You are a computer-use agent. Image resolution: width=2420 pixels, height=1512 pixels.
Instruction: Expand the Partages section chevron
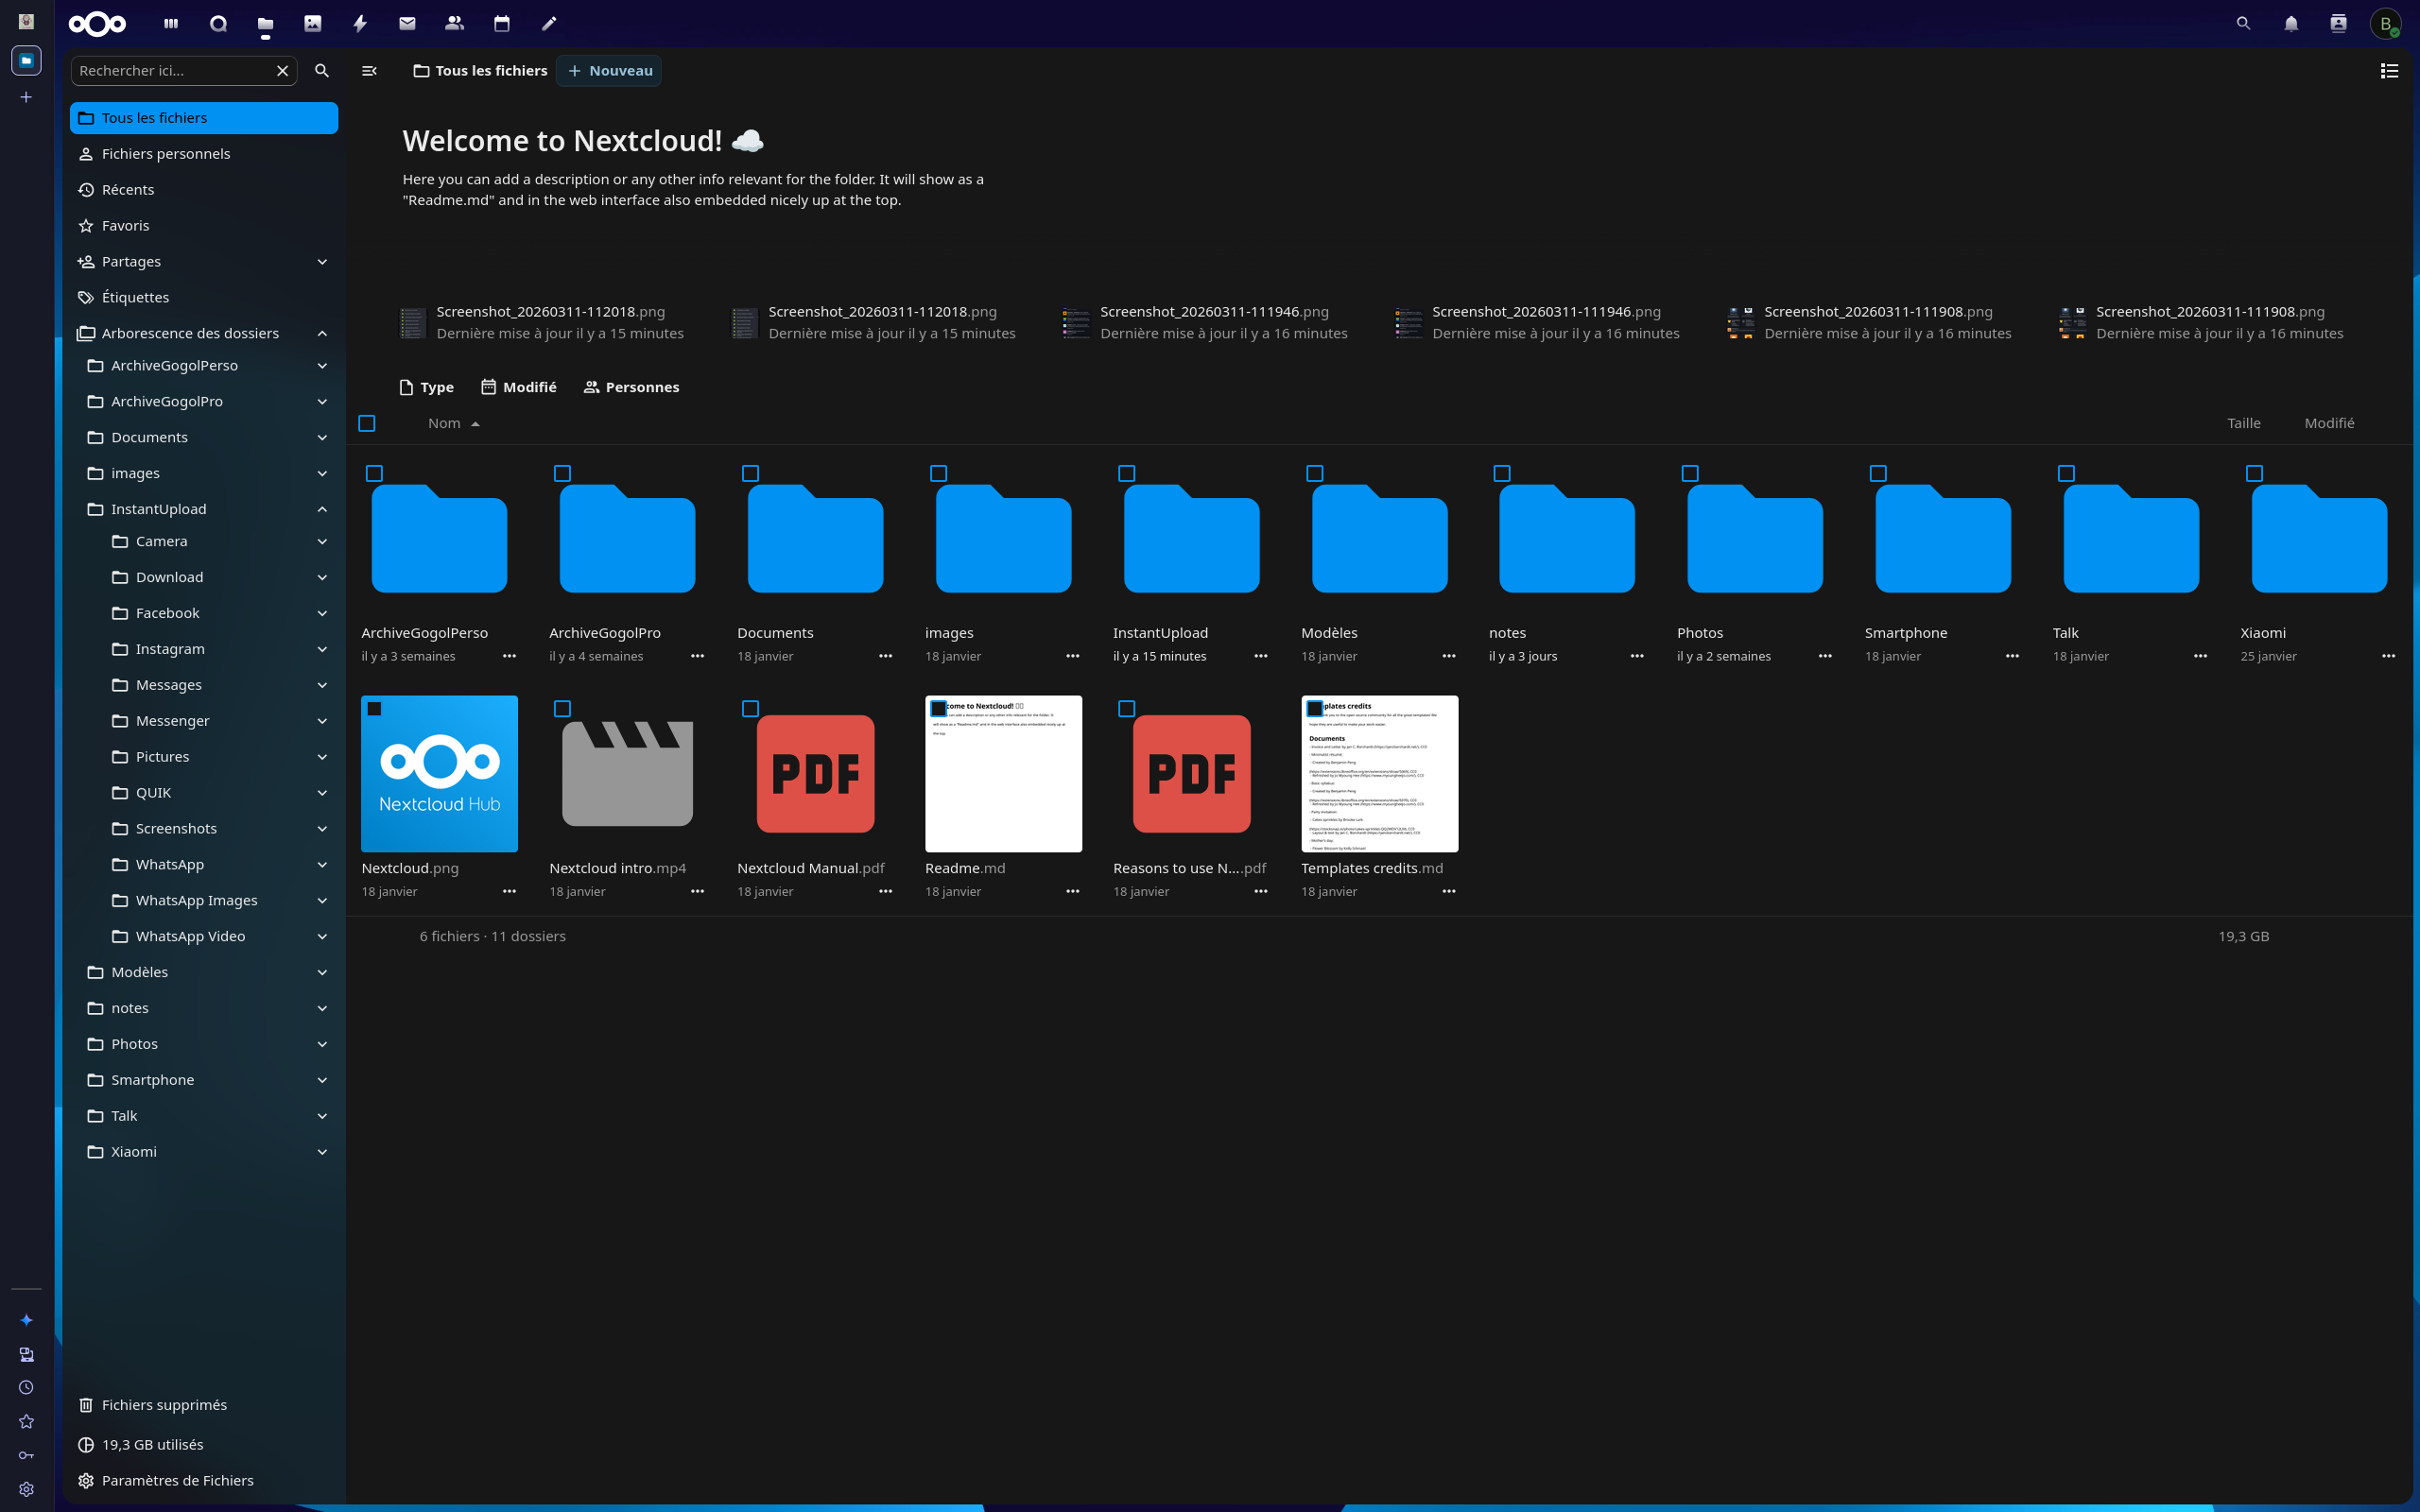point(322,262)
